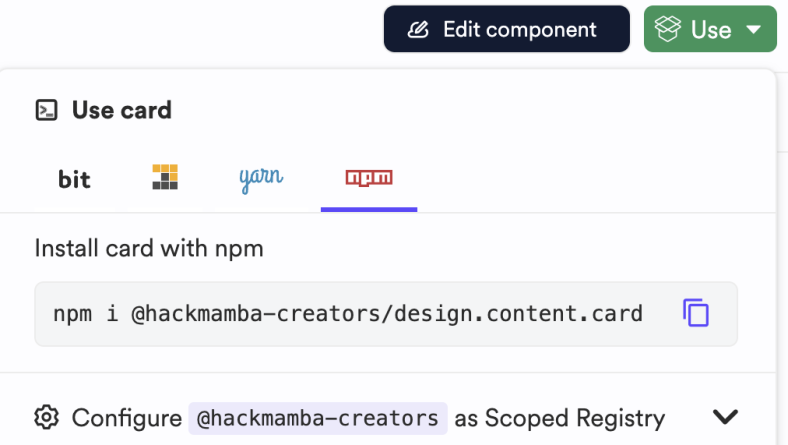Image resolution: width=788 pixels, height=445 pixels.
Task: Click the gear icon beside Configure
Action: (46, 417)
